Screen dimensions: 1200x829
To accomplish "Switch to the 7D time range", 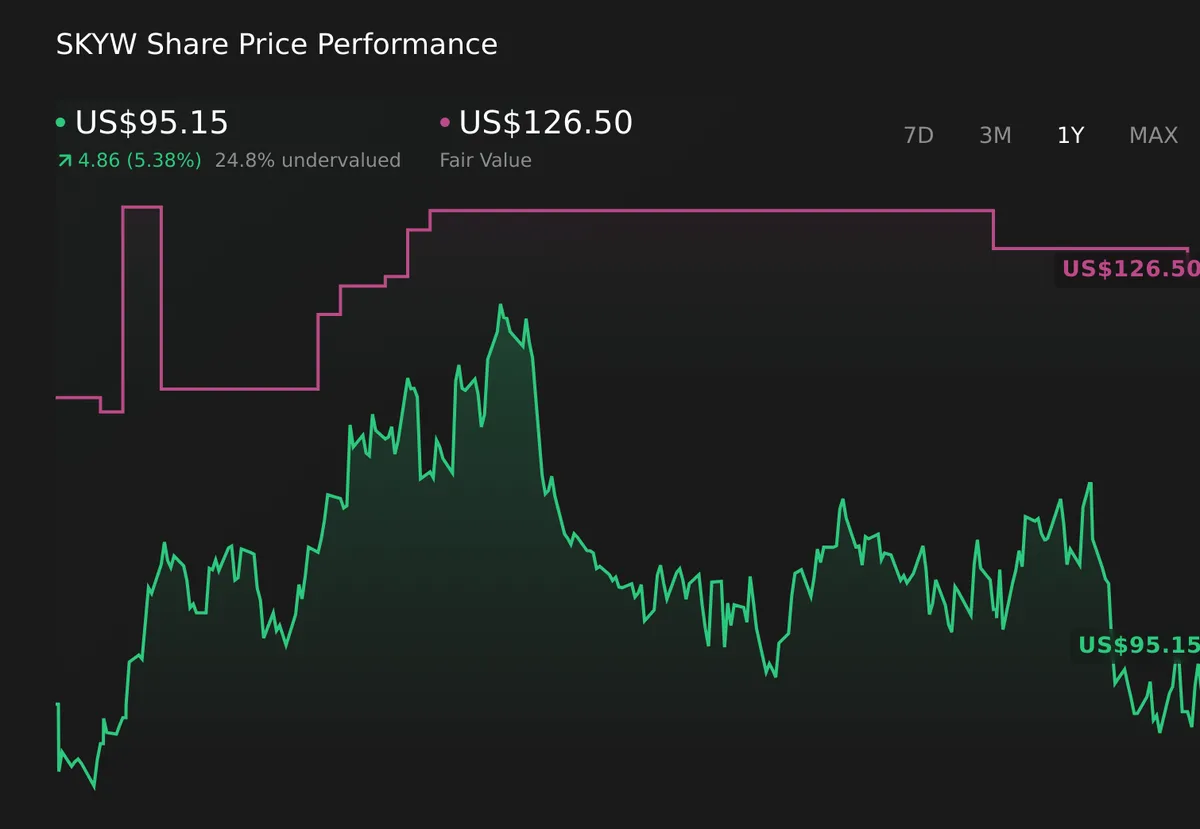I will pyautogui.click(x=918, y=136).
